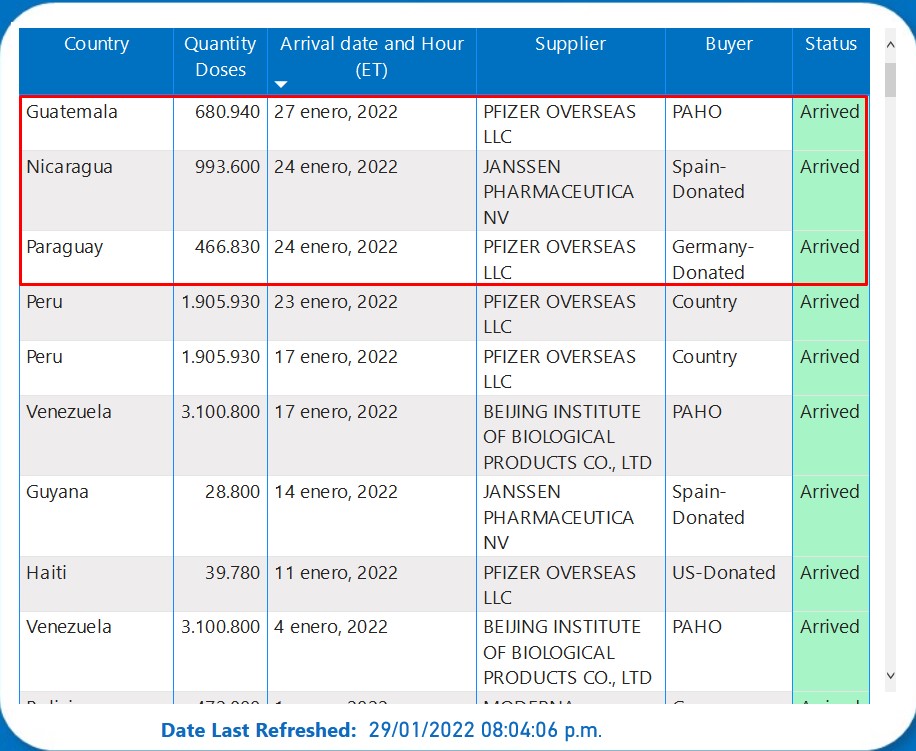The width and height of the screenshot is (916, 751).
Task: Click the scrollbar down arrow
Action: point(890,677)
